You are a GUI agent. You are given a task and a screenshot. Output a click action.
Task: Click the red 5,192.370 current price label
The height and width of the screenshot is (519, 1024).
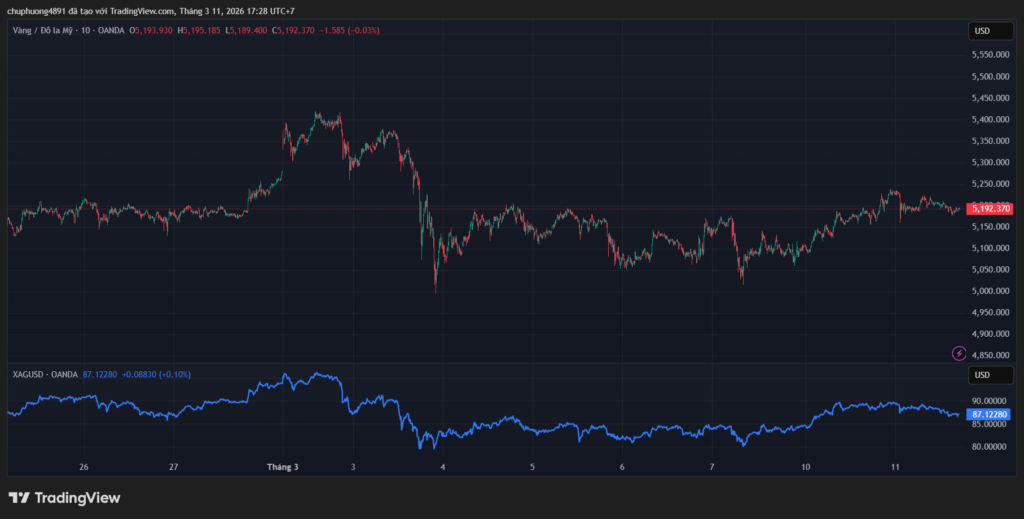(990, 209)
